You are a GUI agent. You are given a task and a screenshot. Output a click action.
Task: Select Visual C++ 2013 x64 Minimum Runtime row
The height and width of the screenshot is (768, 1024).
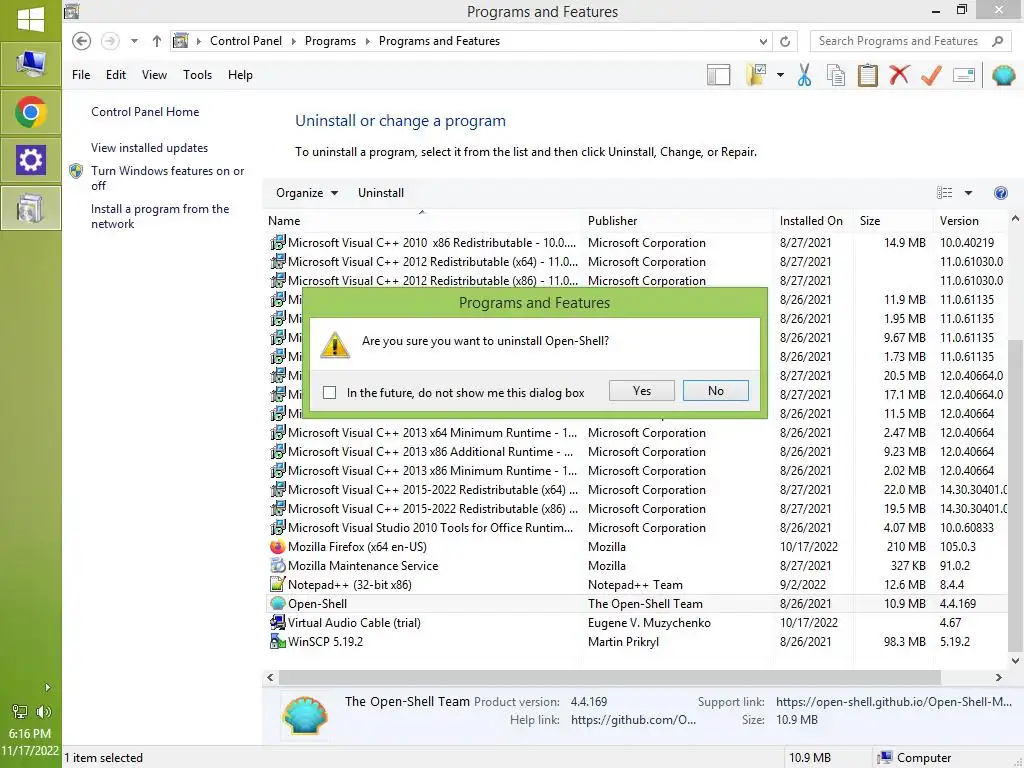click(x=637, y=432)
